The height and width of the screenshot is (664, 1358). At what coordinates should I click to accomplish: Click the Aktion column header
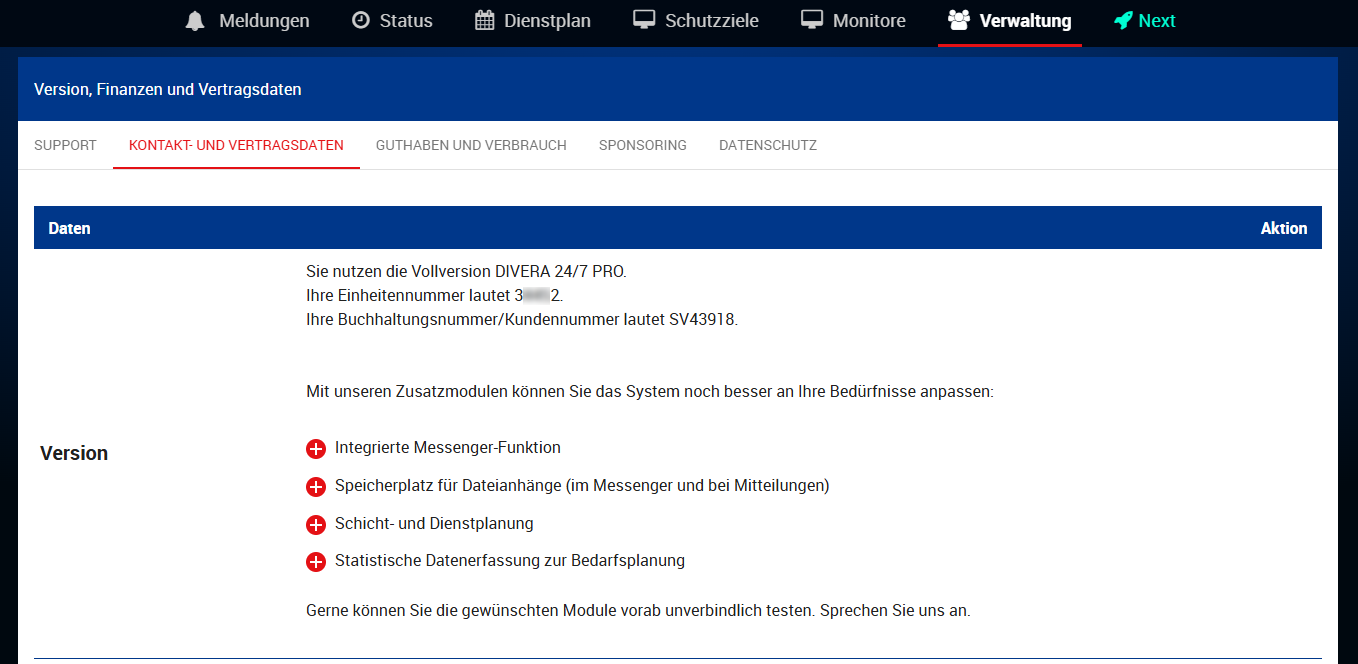click(1284, 228)
